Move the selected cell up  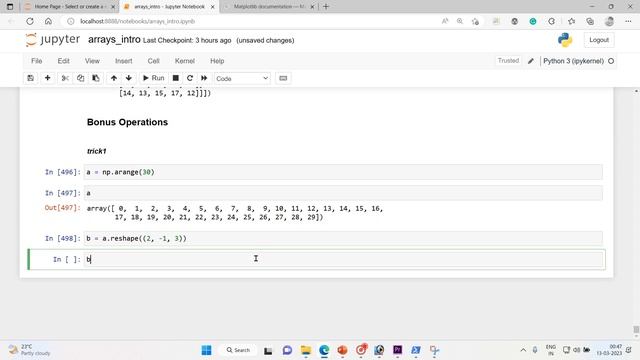coord(114,78)
